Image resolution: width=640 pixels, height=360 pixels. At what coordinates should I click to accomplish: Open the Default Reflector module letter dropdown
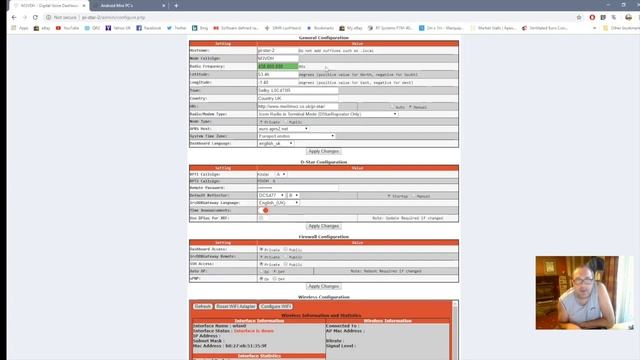pyautogui.click(x=293, y=196)
